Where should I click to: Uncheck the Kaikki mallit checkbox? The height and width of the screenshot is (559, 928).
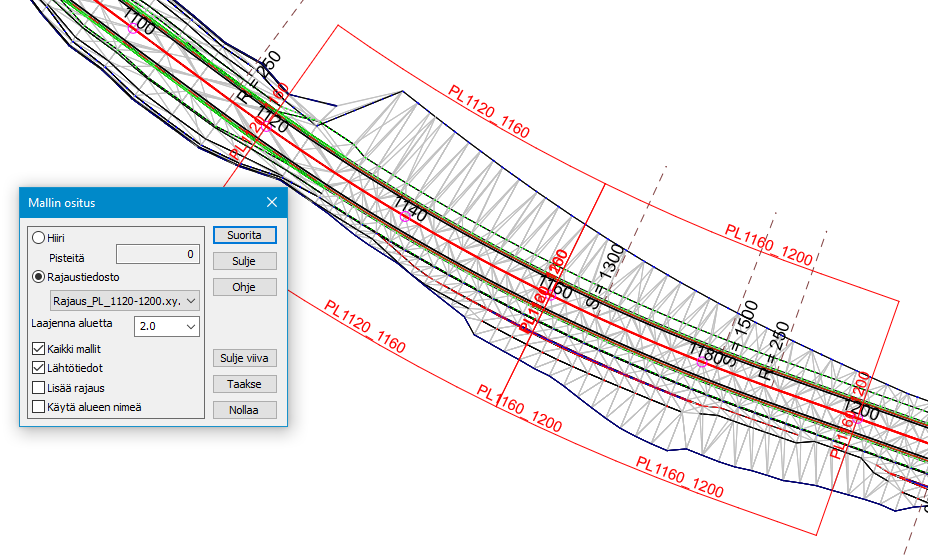[x=39, y=350]
